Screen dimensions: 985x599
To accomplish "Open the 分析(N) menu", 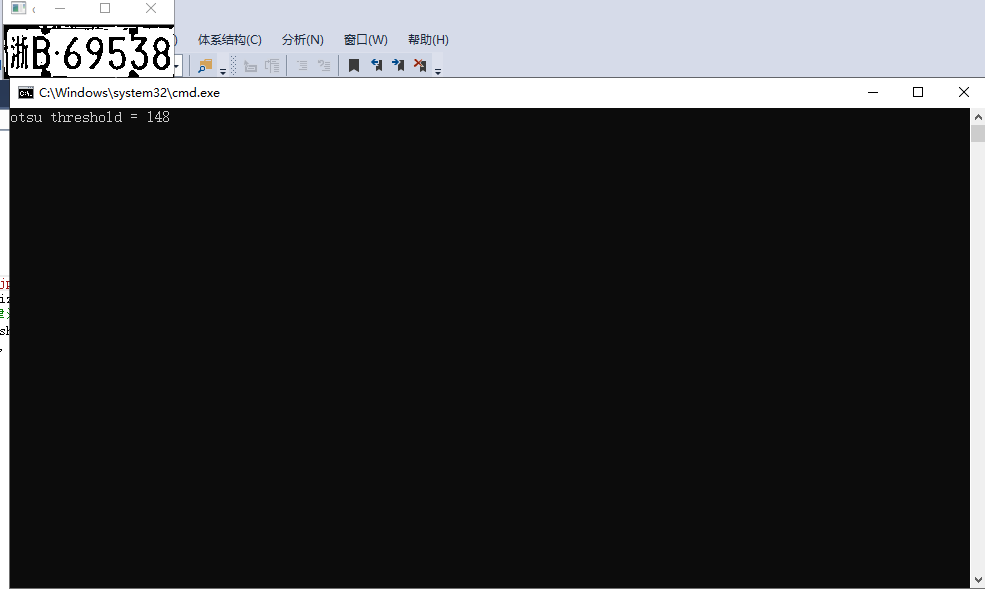I will coord(303,40).
